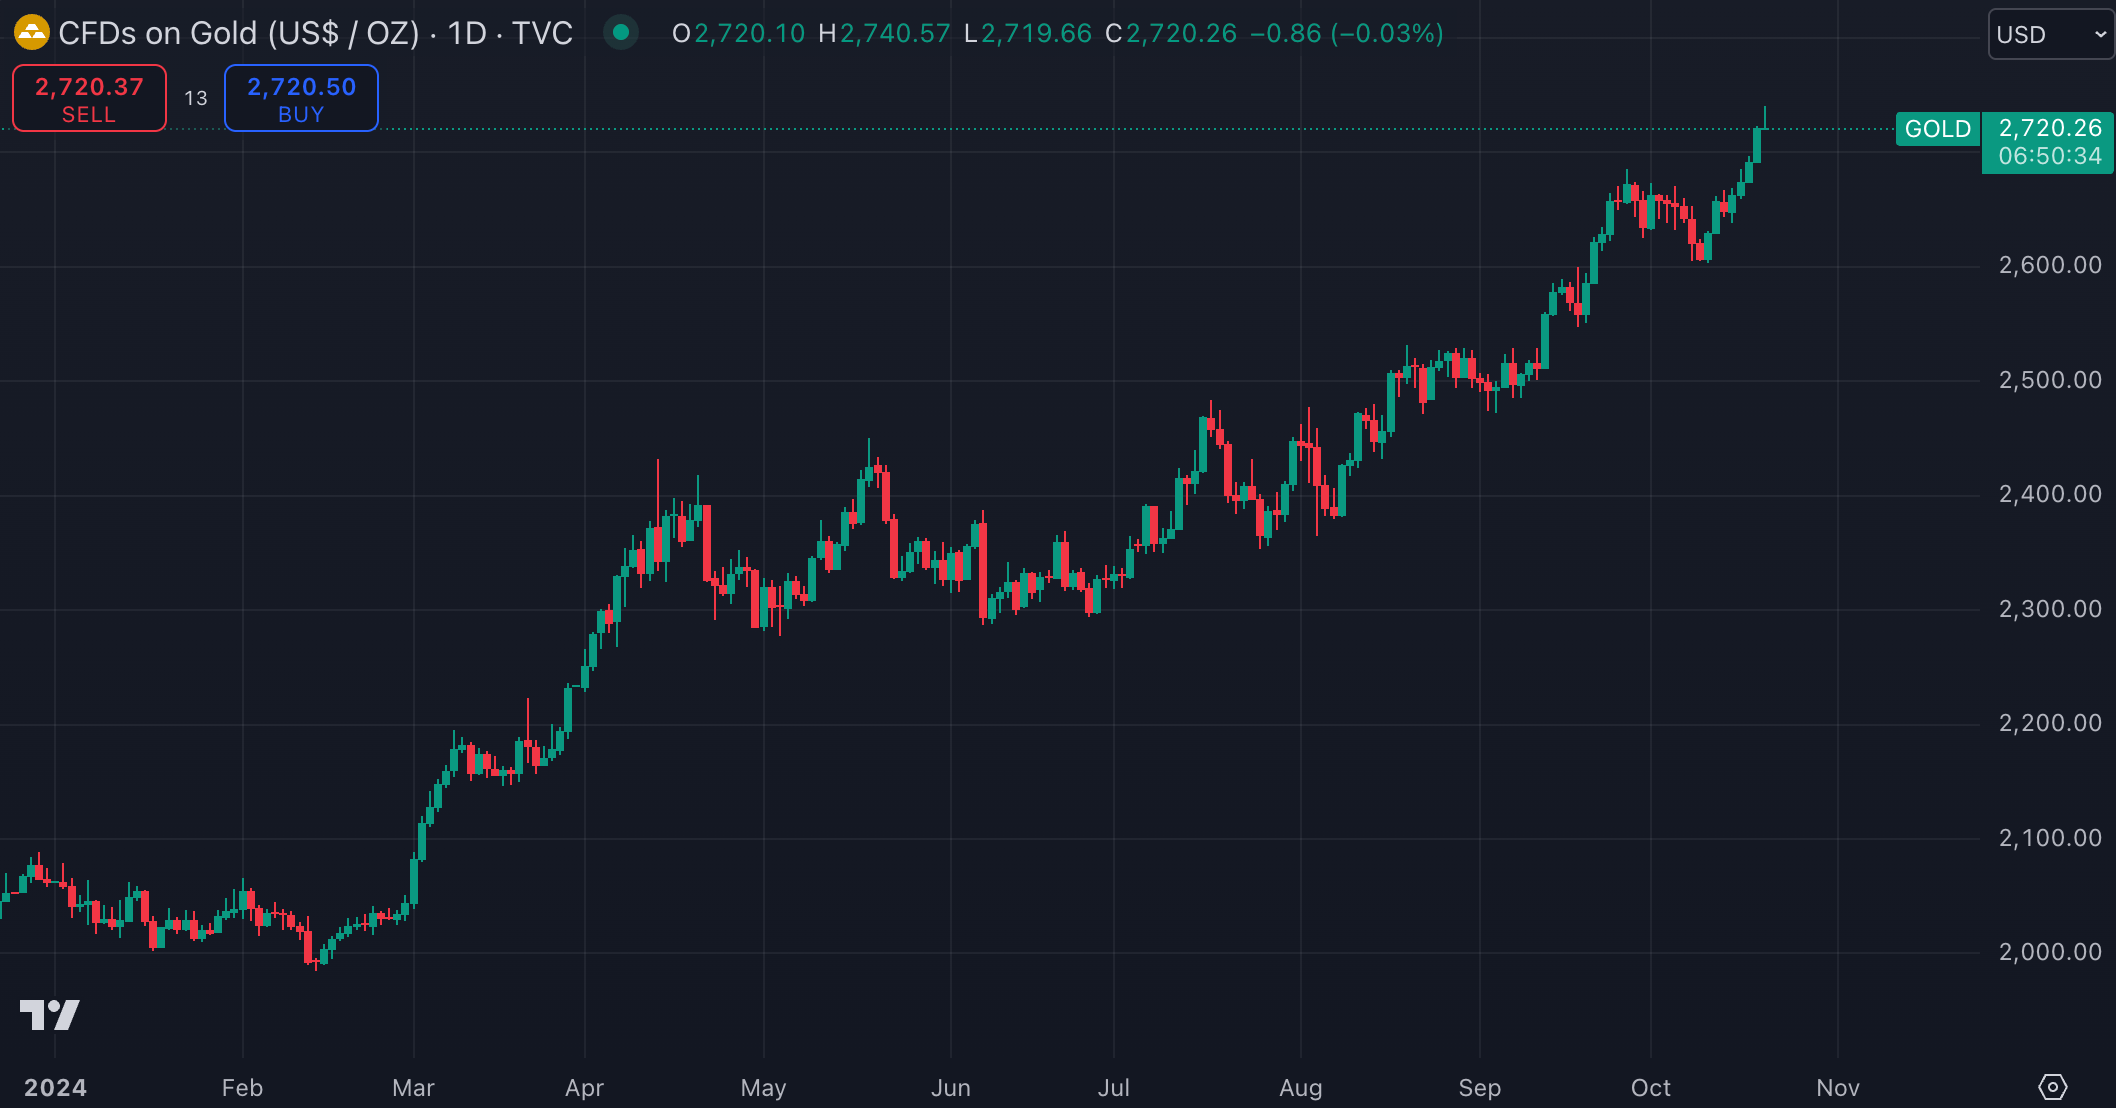Screen dimensions: 2116x1108
Task: Click the high value H 2,740.57
Action: (884, 34)
